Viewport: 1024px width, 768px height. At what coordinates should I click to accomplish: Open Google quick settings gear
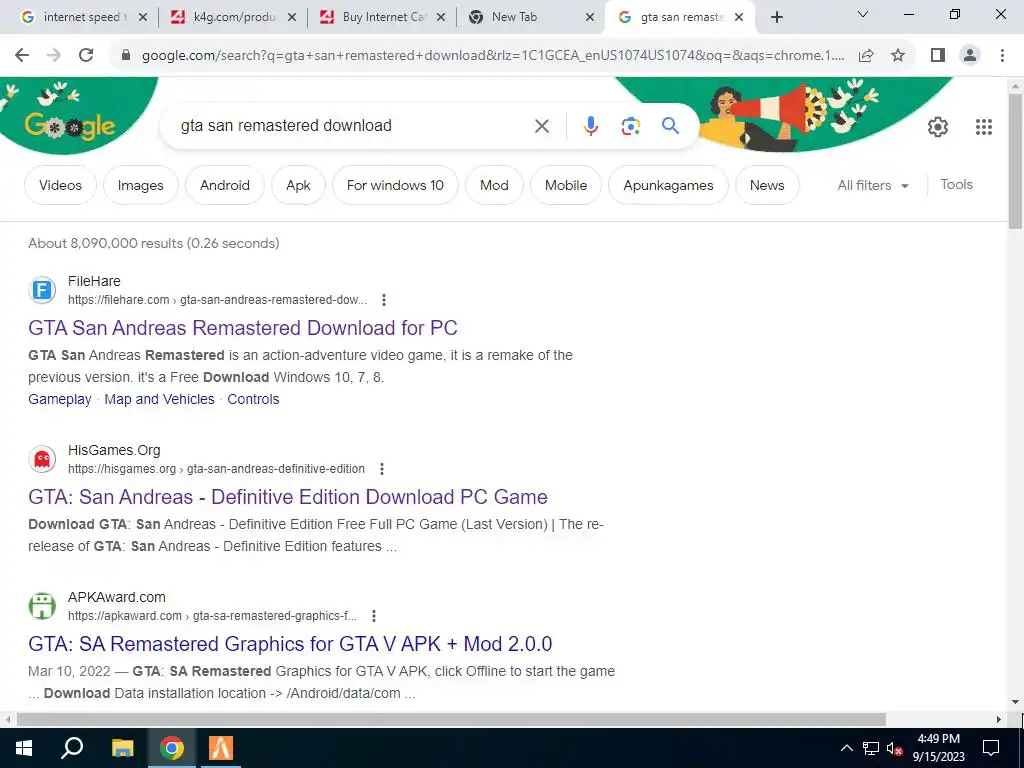click(x=938, y=127)
